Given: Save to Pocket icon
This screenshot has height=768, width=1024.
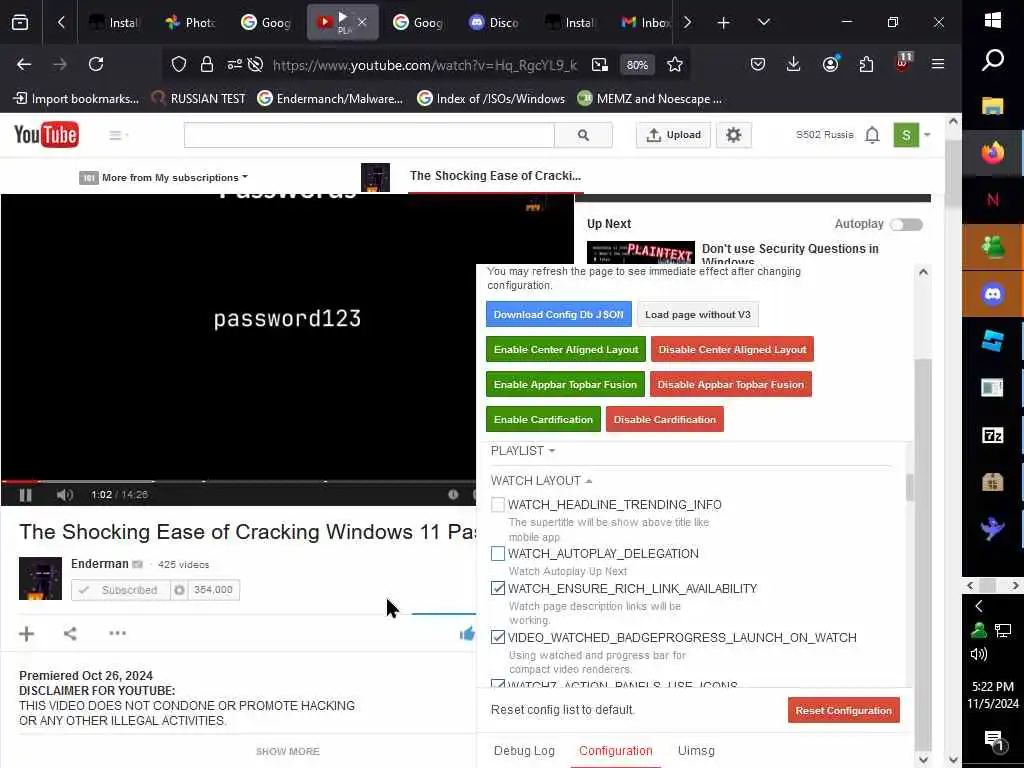Looking at the screenshot, I should 758,64.
